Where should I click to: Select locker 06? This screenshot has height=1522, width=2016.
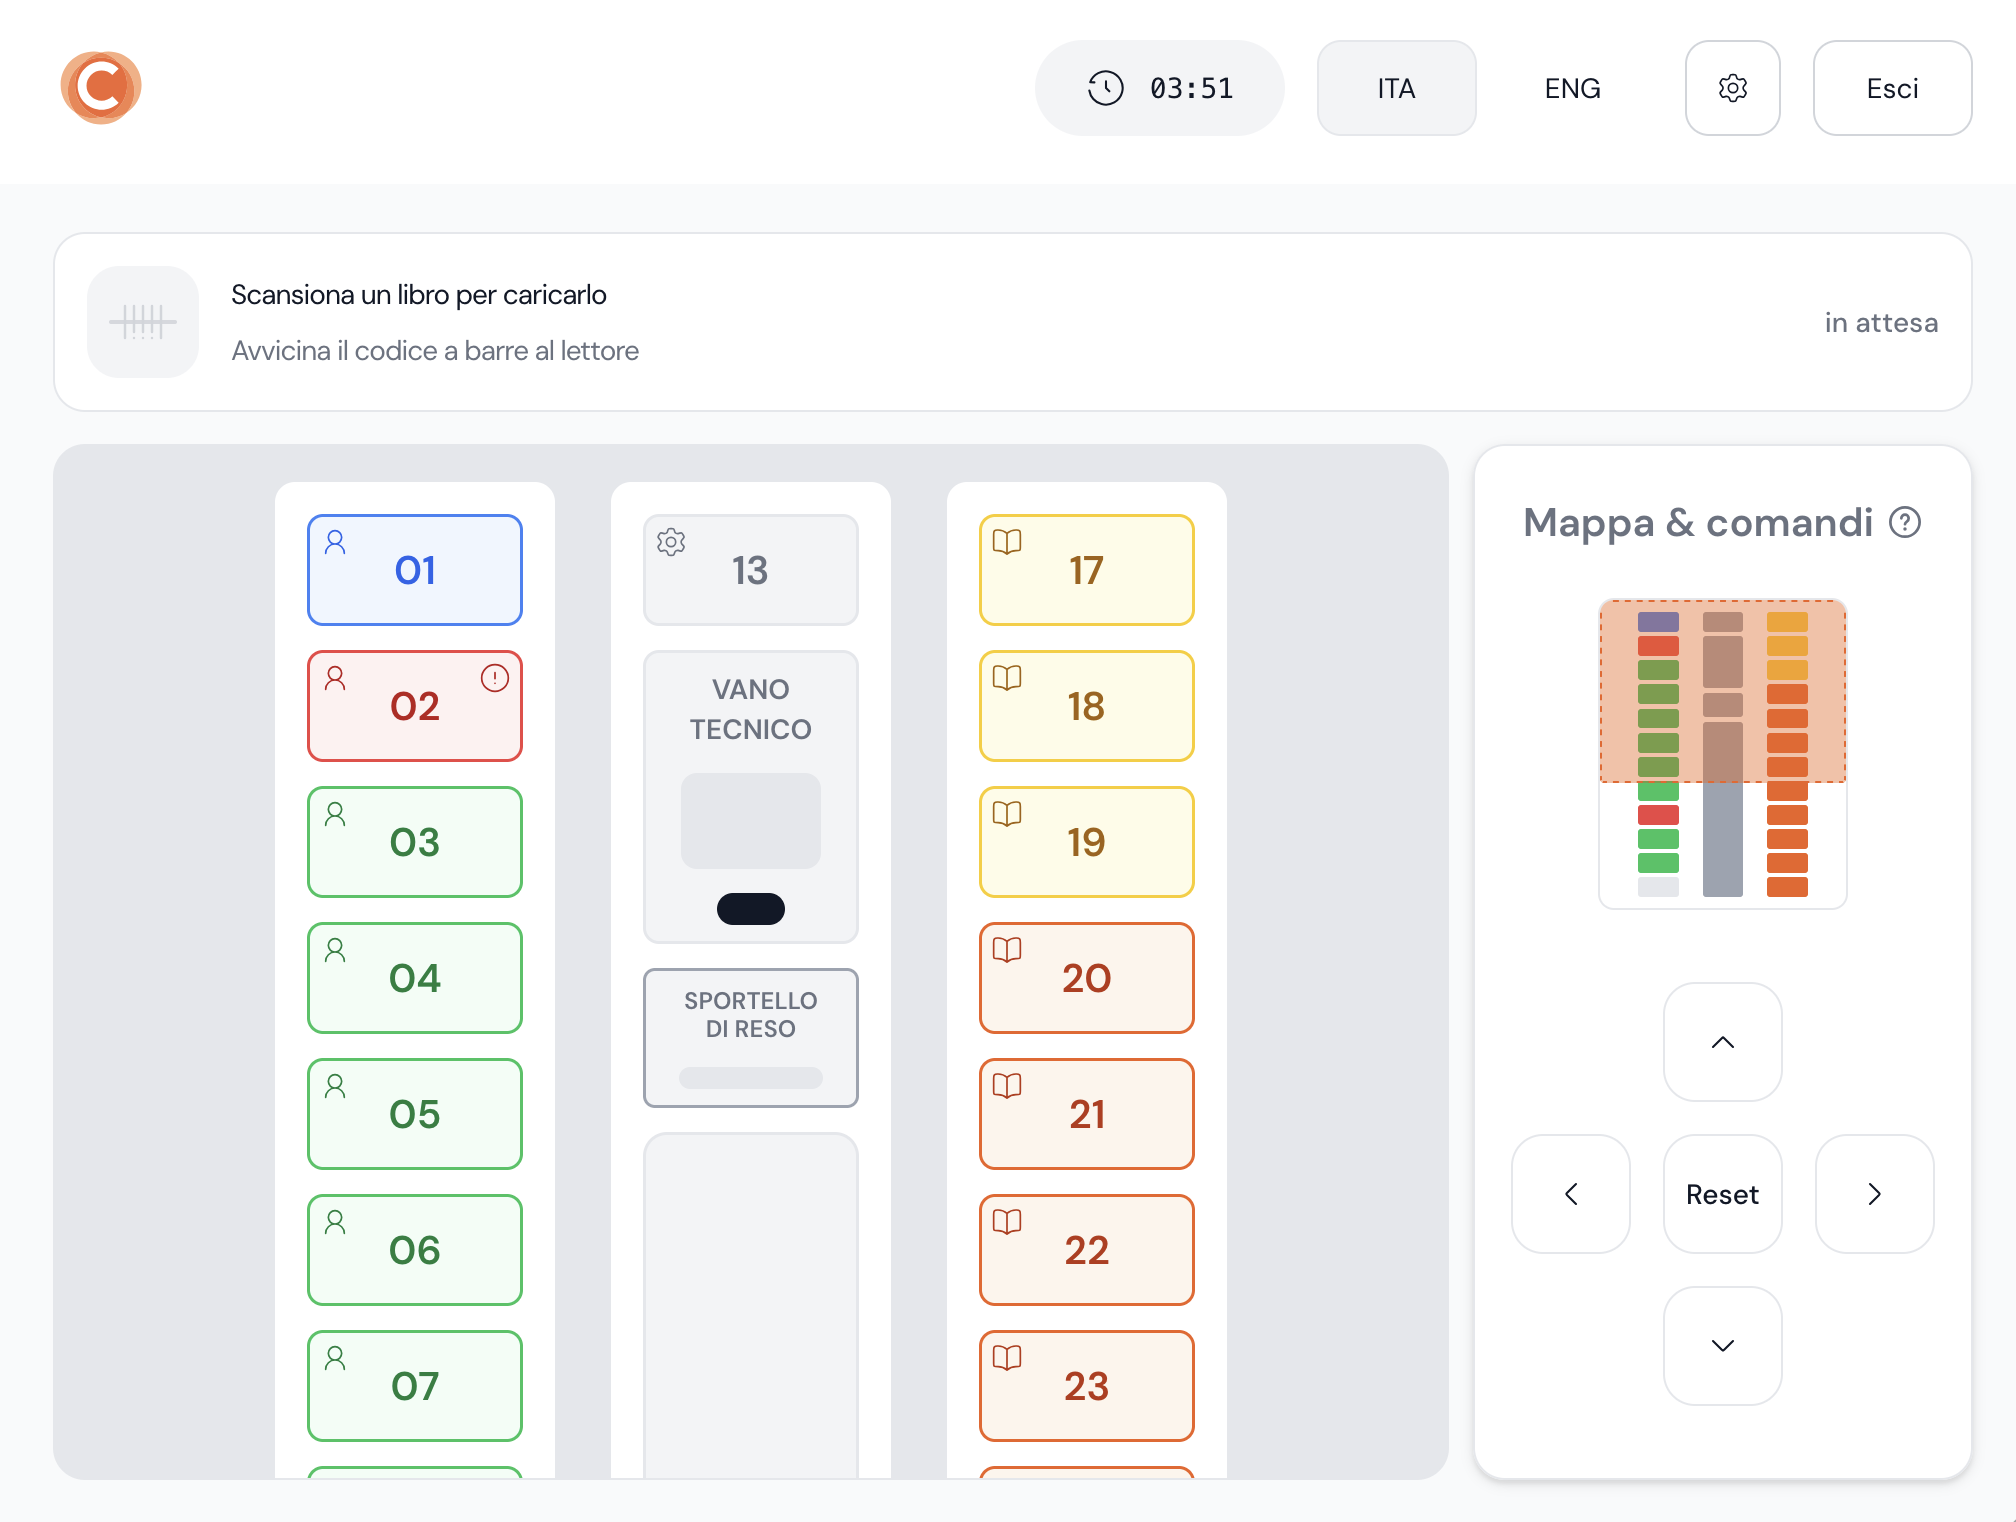coord(415,1250)
